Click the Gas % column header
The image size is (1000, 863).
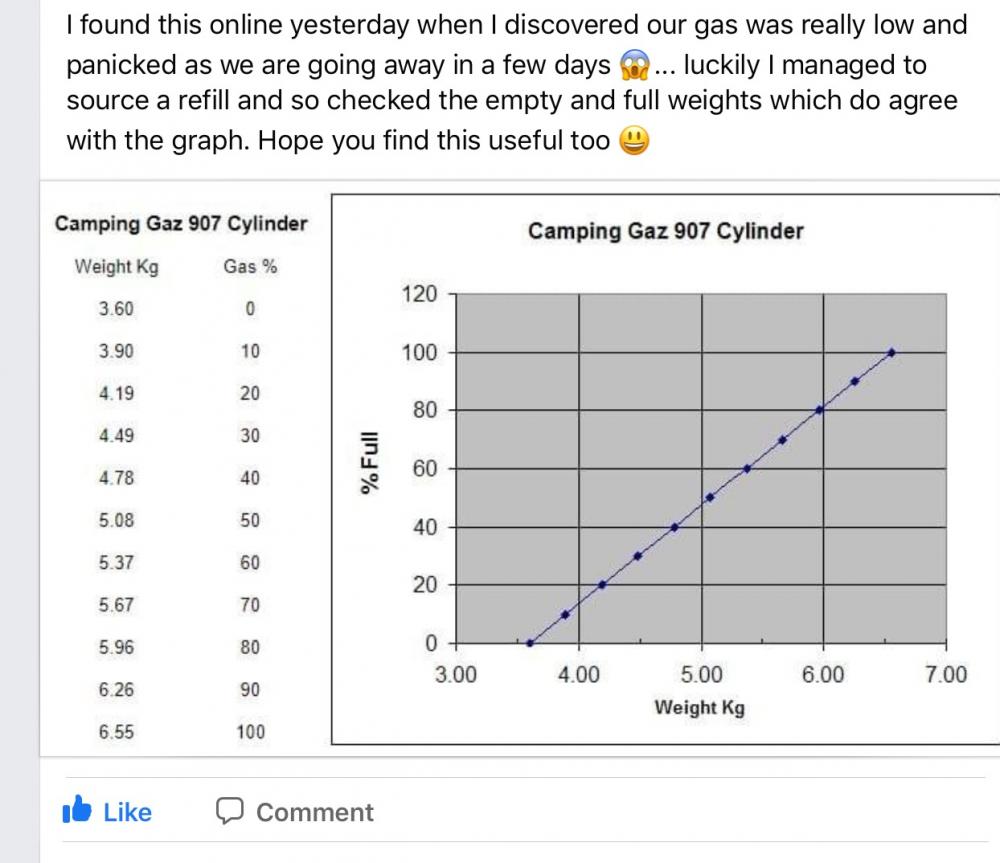click(x=250, y=266)
